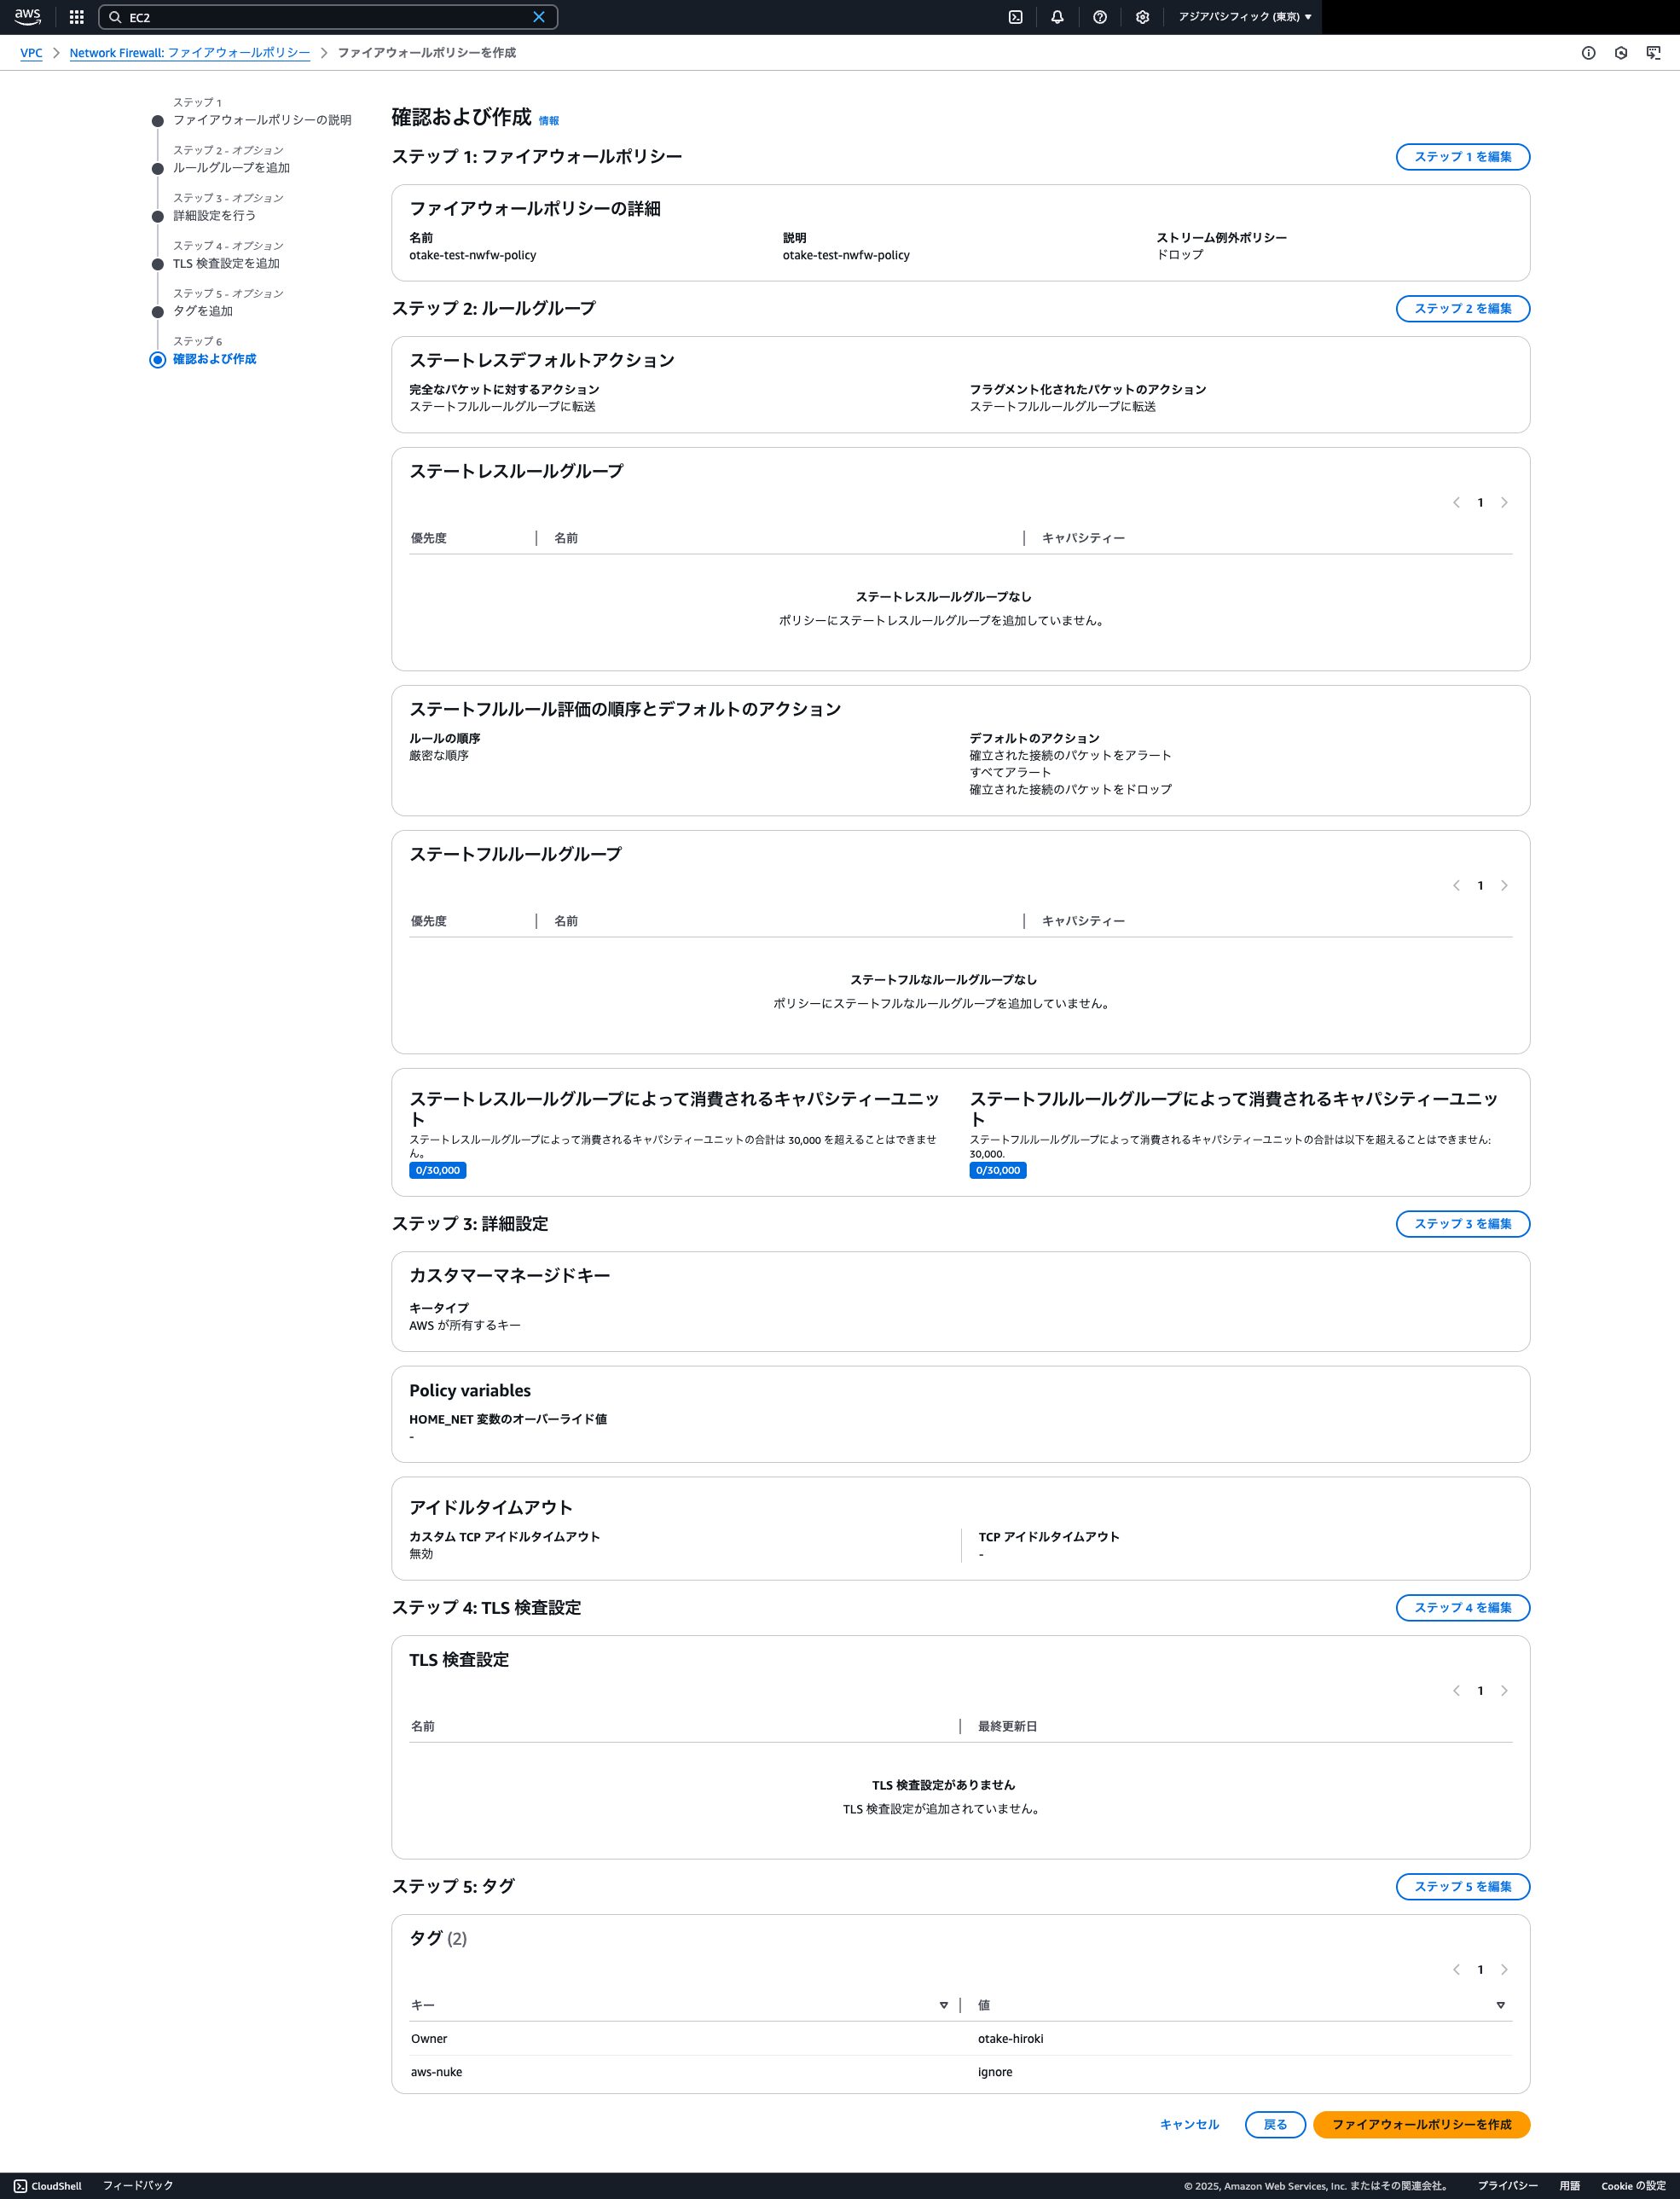
Task: Clear the EC2 search text
Action: (539, 17)
